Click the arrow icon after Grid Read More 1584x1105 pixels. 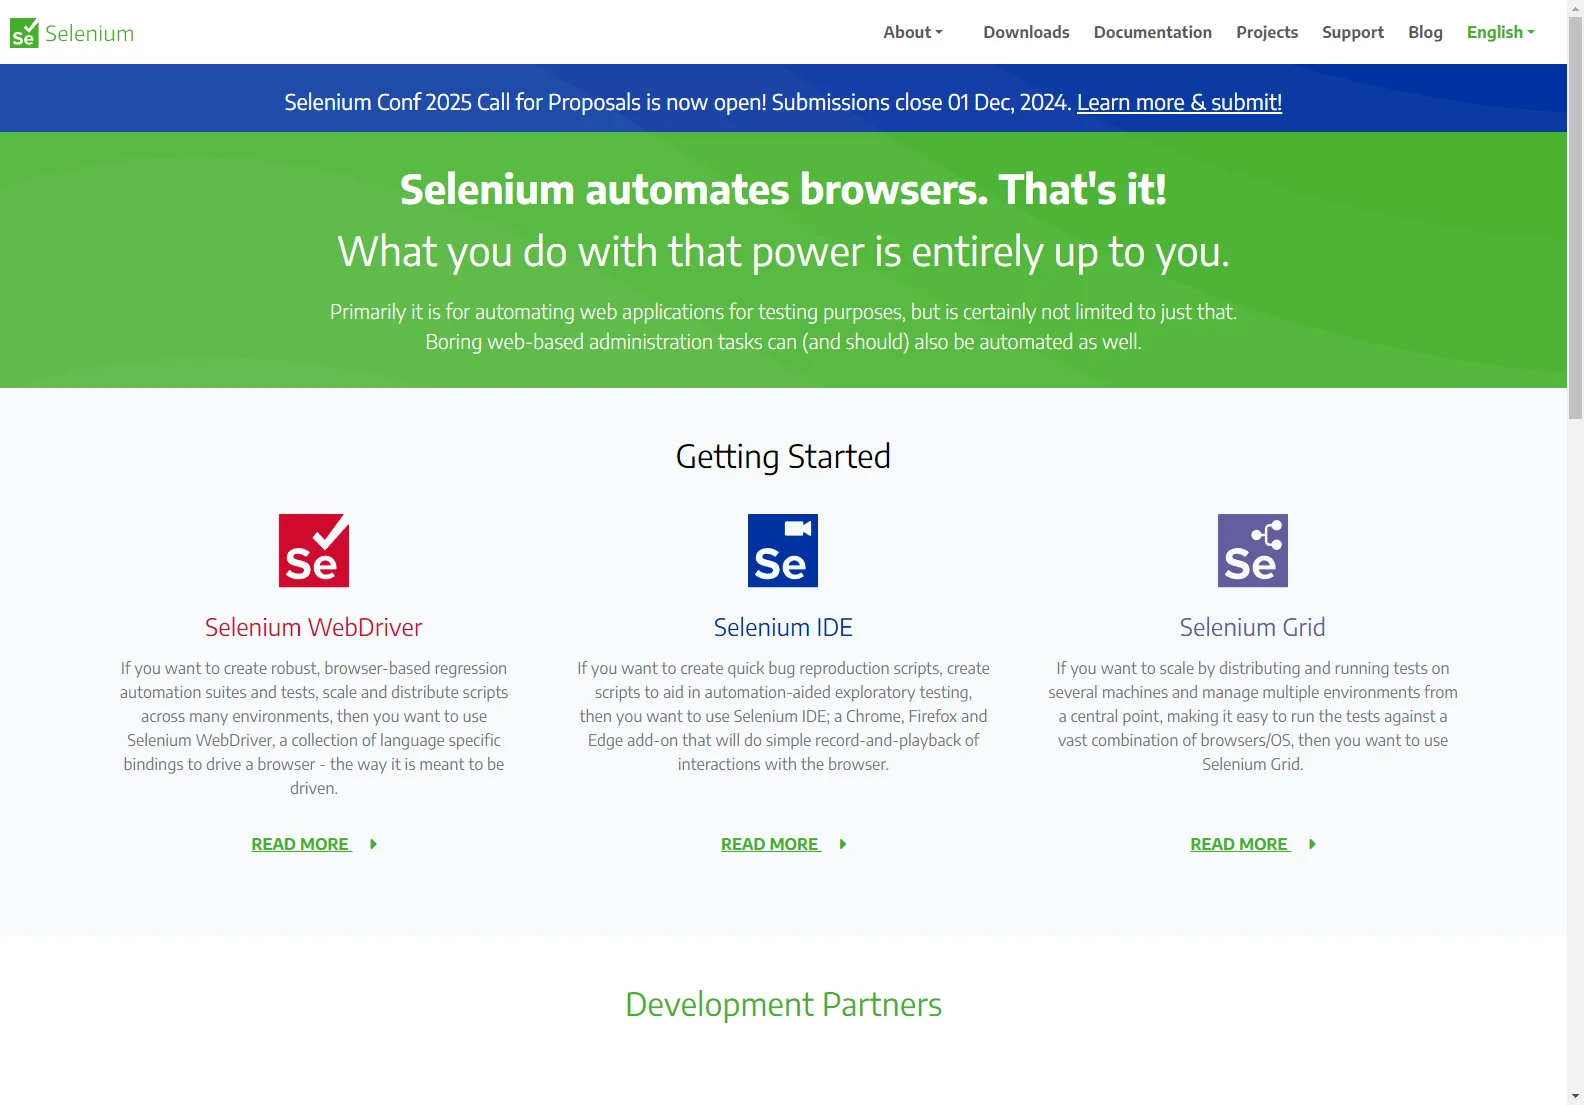1313,844
